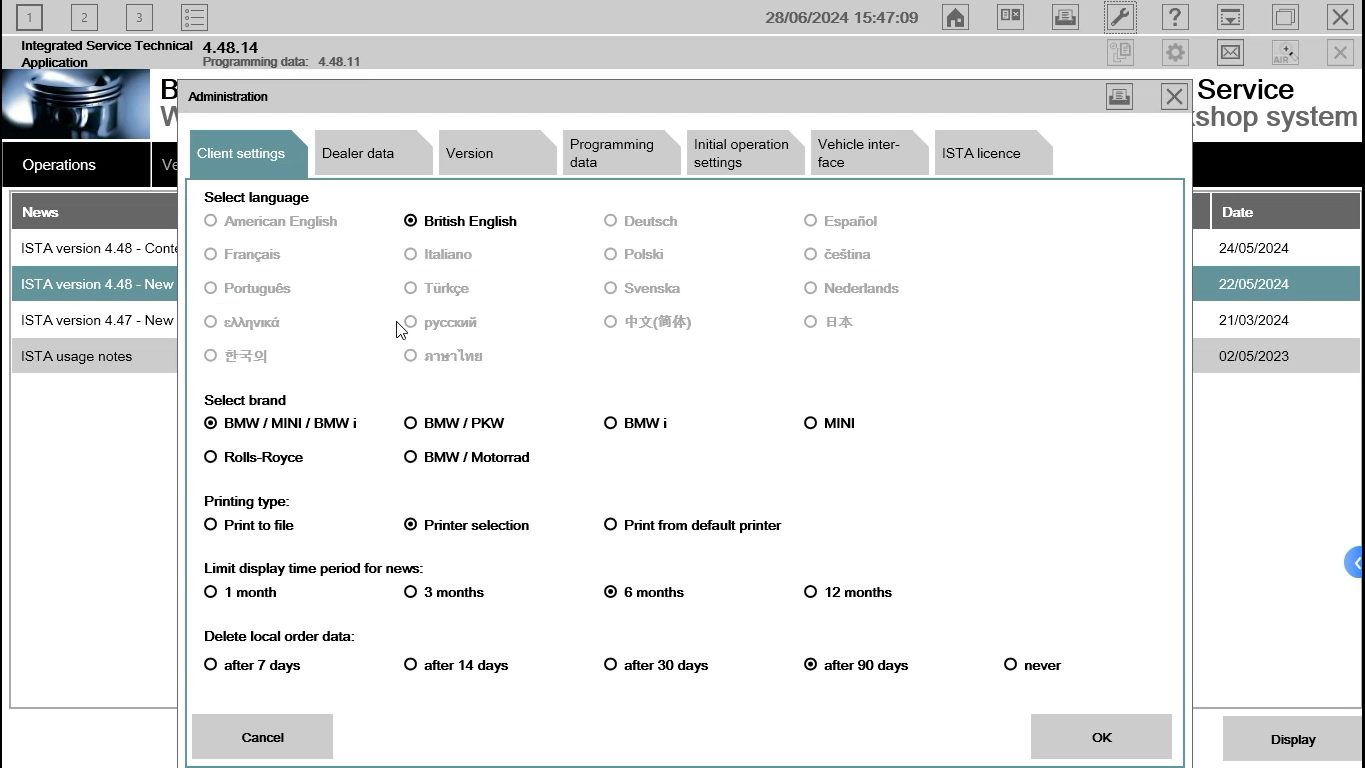Open help question mark icon
This screenshot has height=768, width=1365.
pyautogui.click(x=1175, y=17)
